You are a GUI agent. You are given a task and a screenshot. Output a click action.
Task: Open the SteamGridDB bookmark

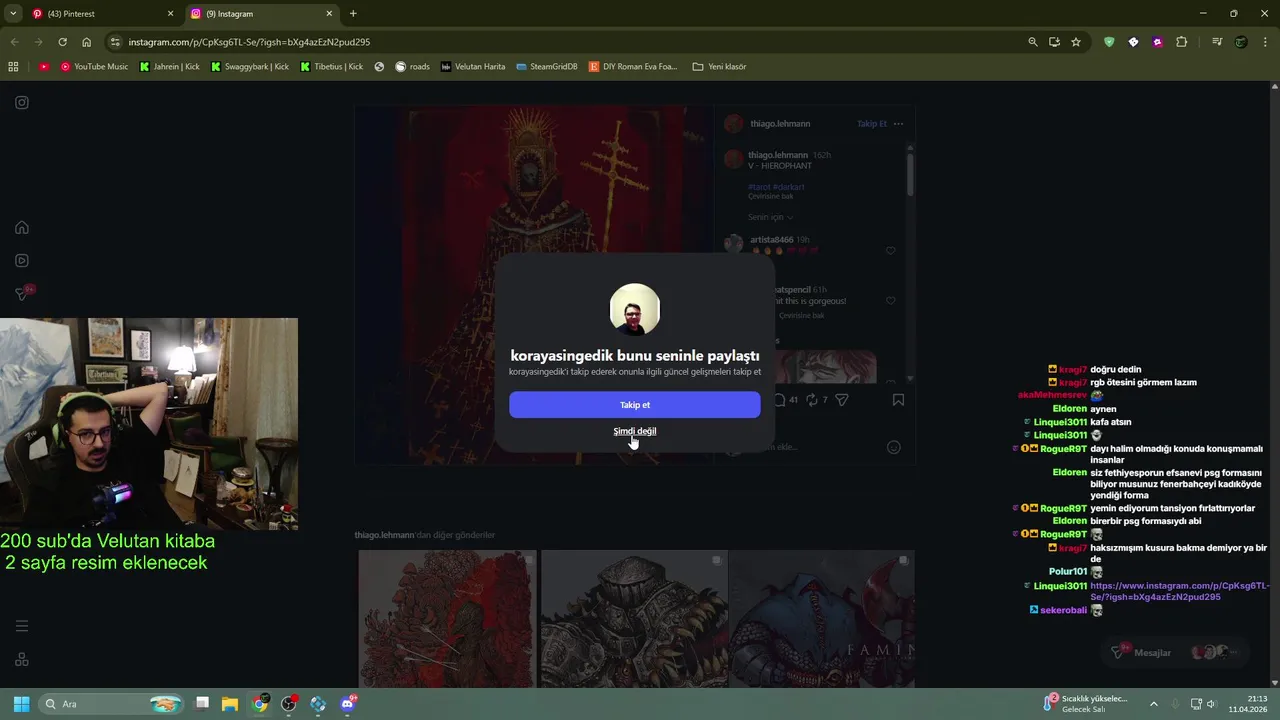coord(547,66)
